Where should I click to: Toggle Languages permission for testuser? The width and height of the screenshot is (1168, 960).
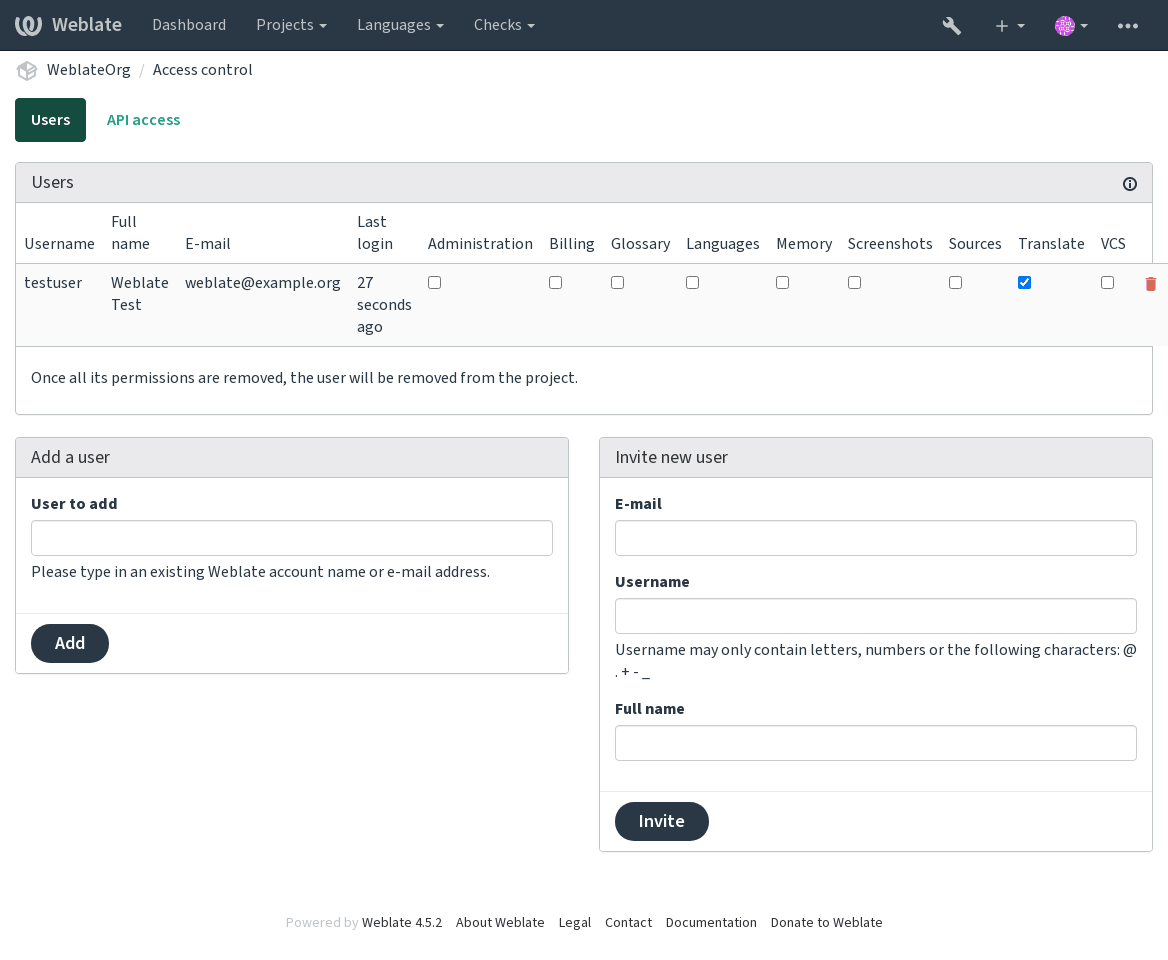coord(692,282)
